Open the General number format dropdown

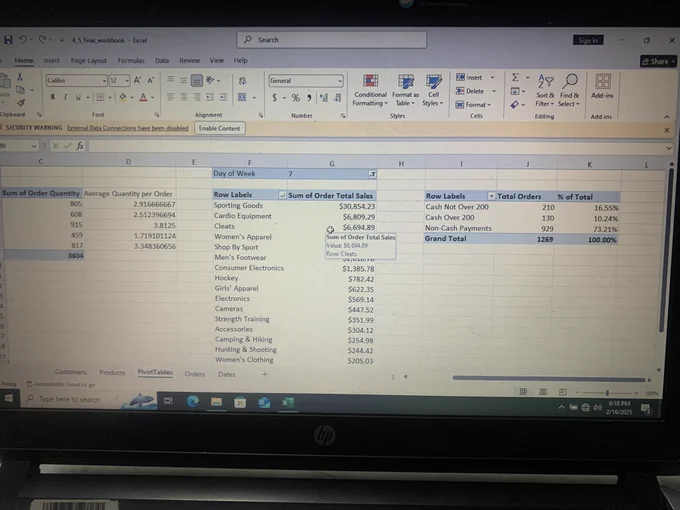(340, 81)
